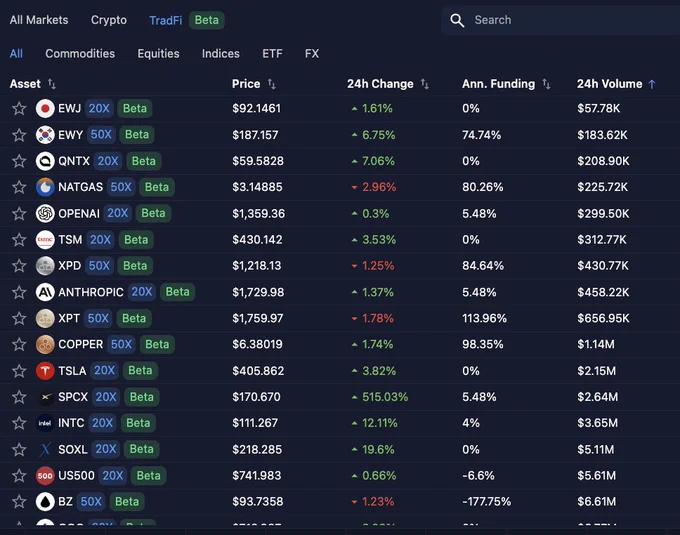This screenshot has height=535, width=680.
Task: Filter by Equities category
Action: point(158,53)
